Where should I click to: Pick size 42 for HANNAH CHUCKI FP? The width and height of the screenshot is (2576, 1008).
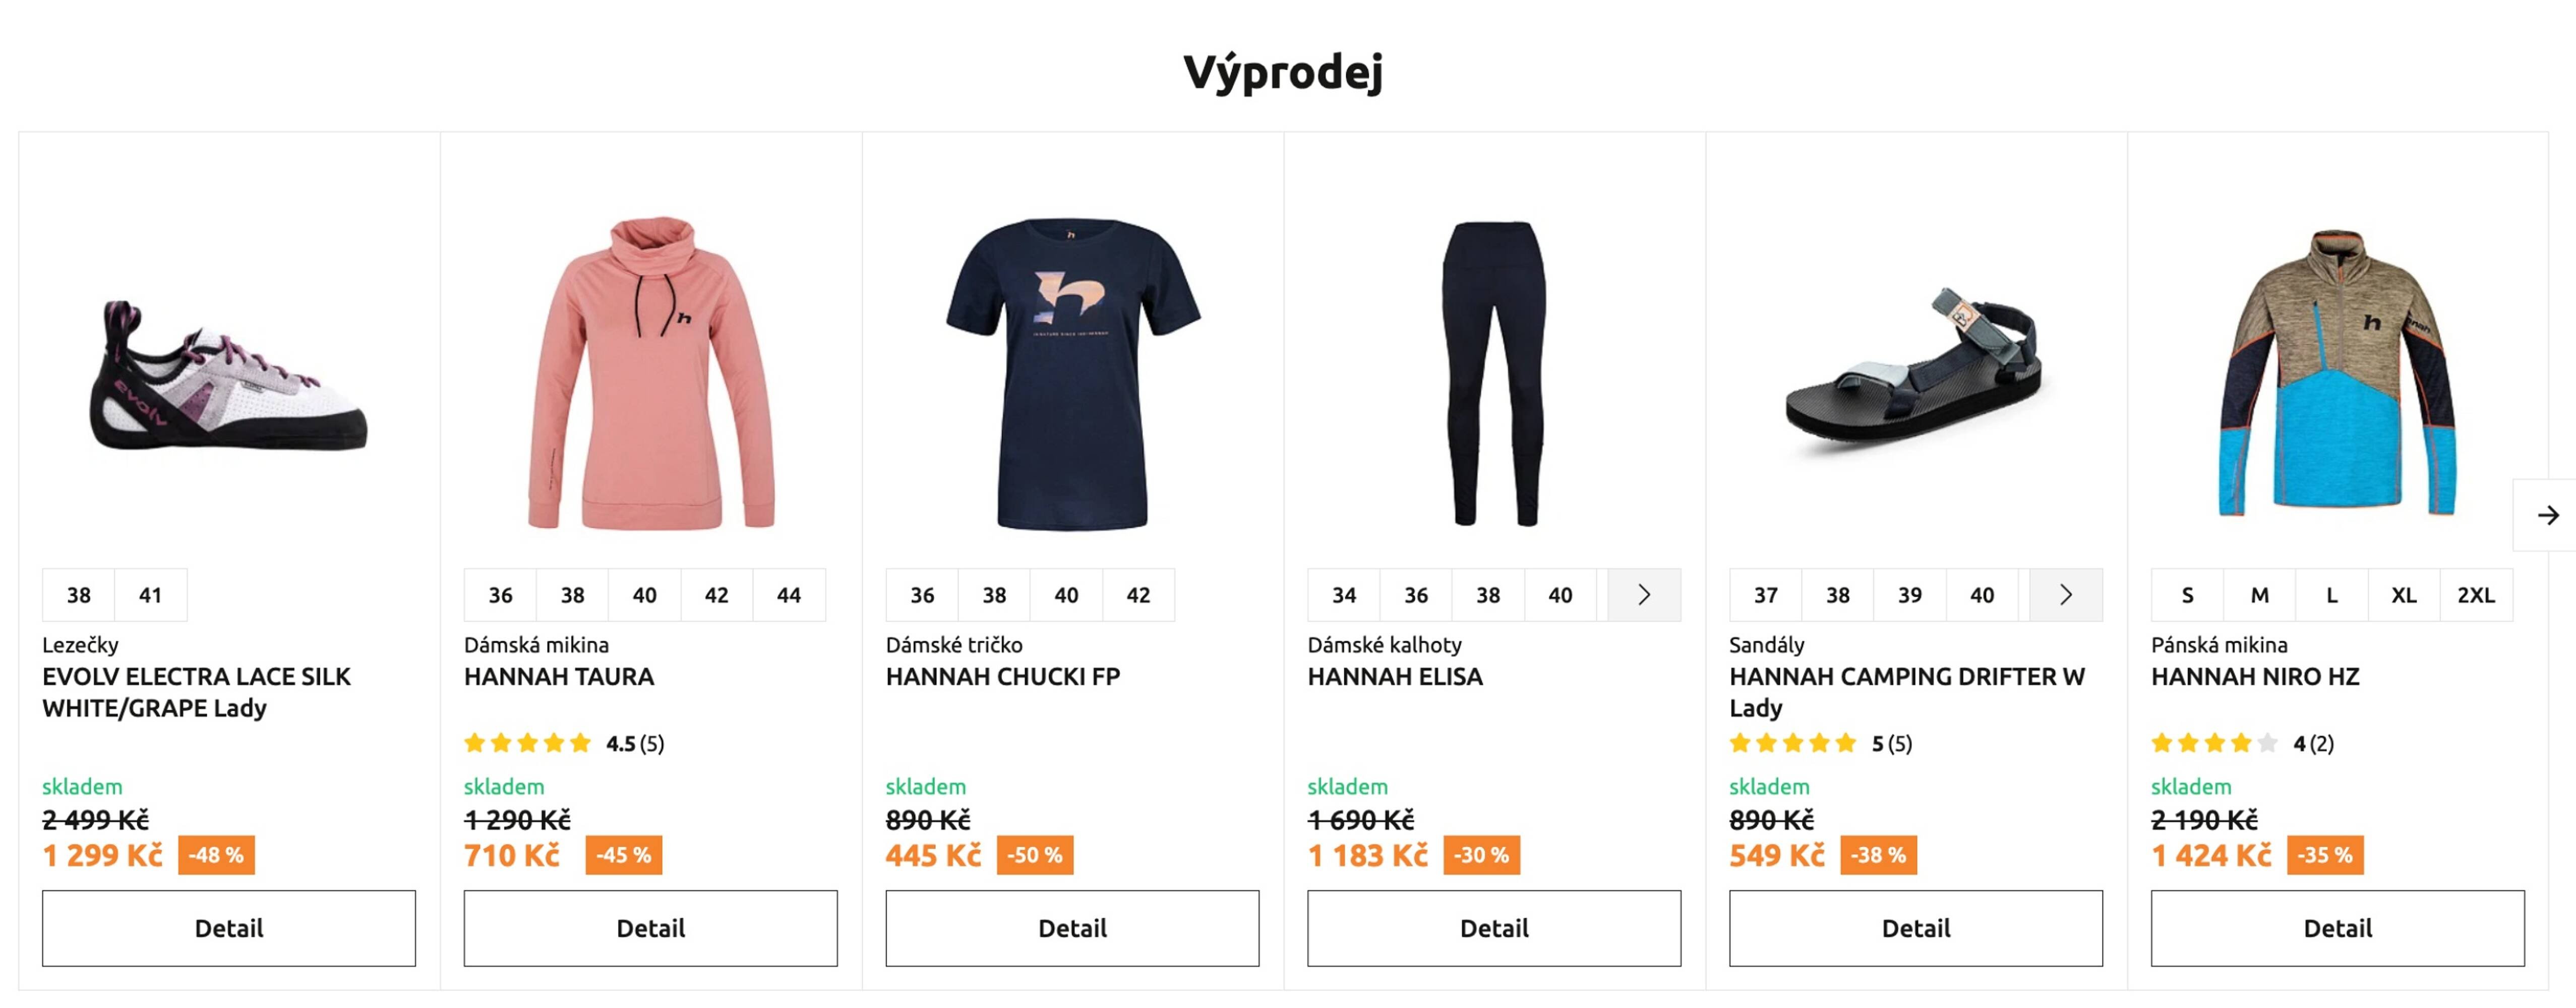coord(1137,595)
